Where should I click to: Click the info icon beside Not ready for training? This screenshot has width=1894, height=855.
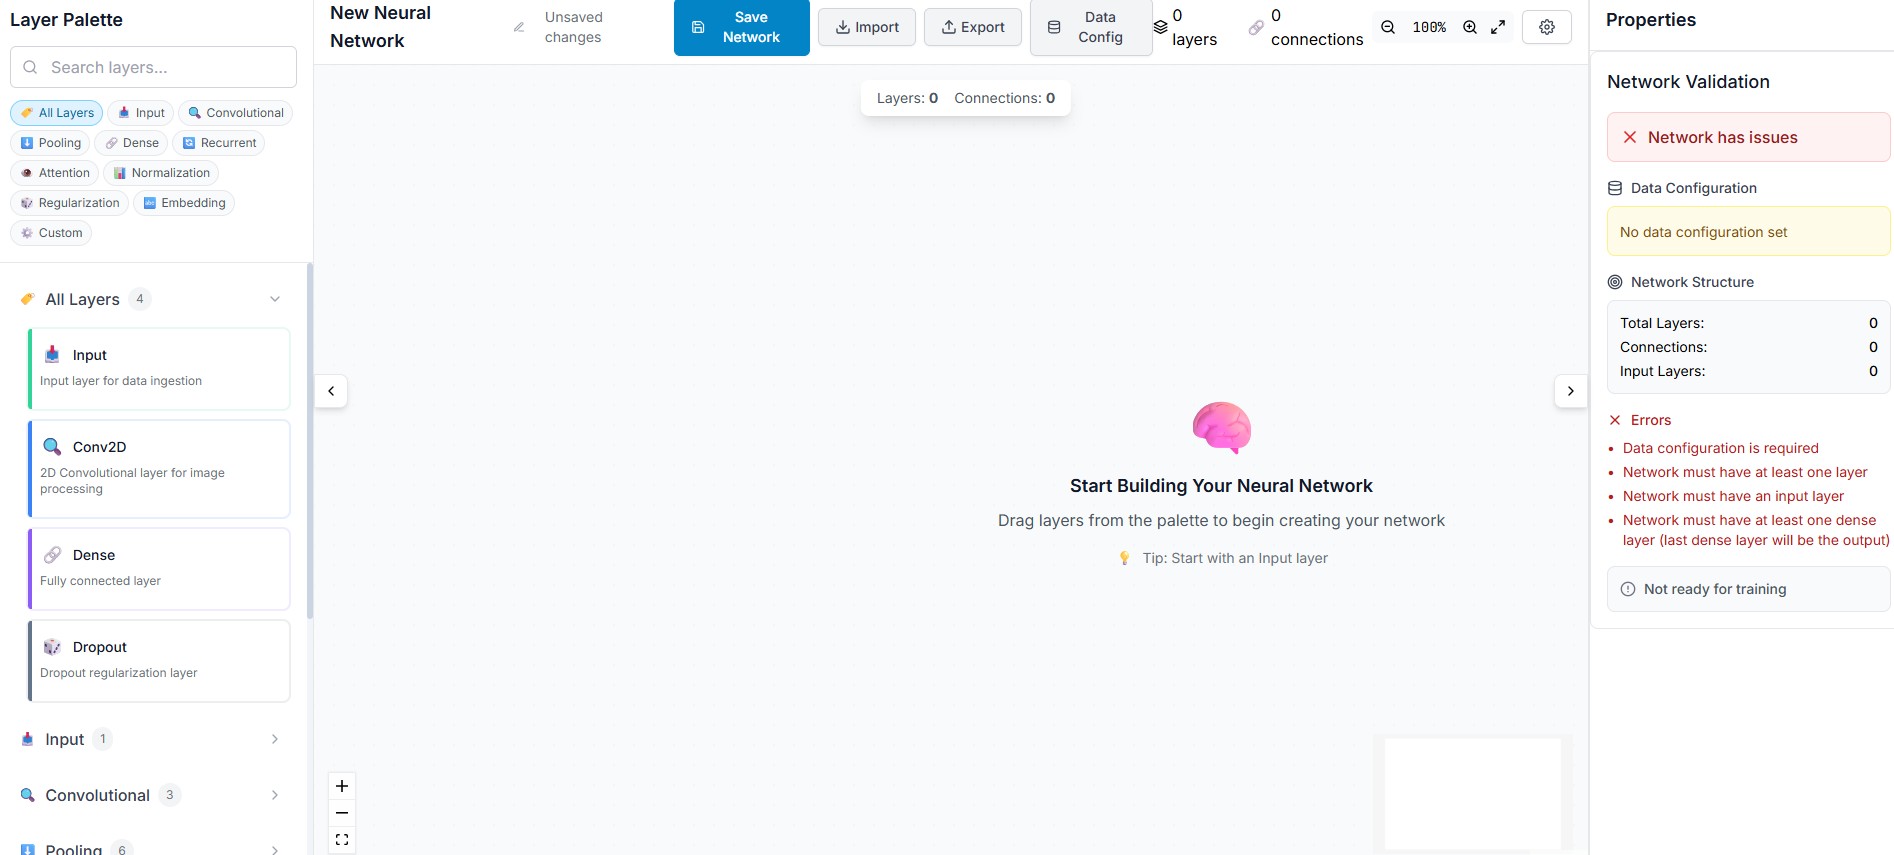[x=1628, y=589]
